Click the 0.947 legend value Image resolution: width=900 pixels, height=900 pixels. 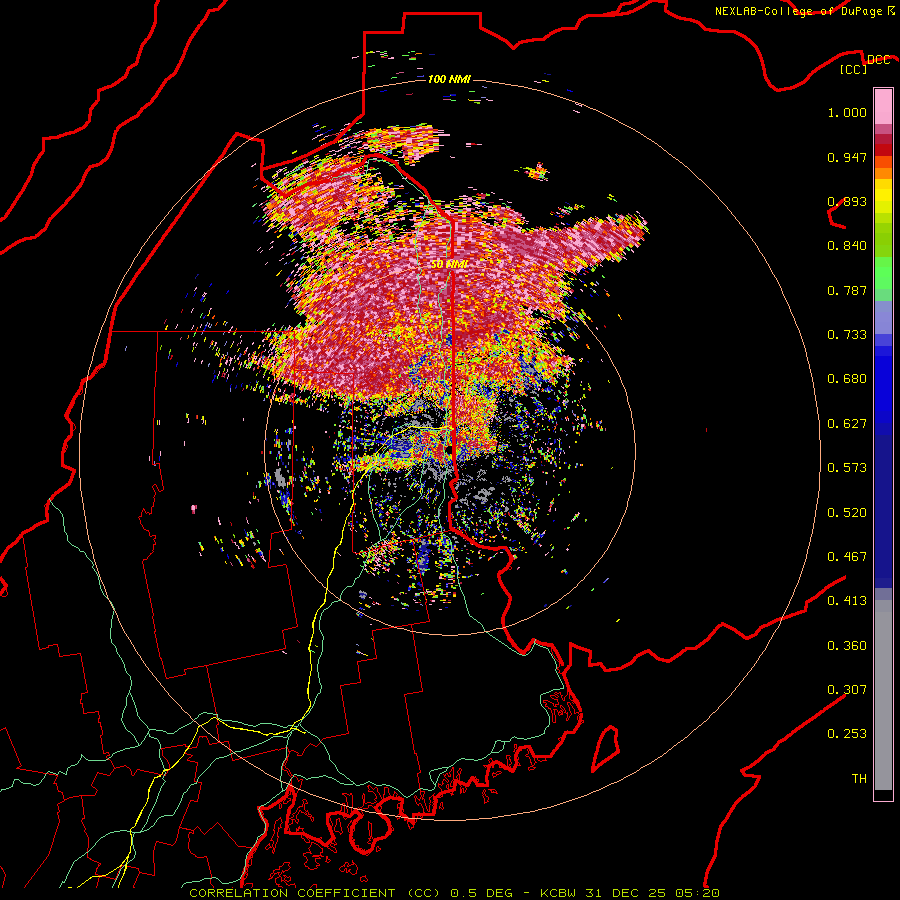(847, 157)
